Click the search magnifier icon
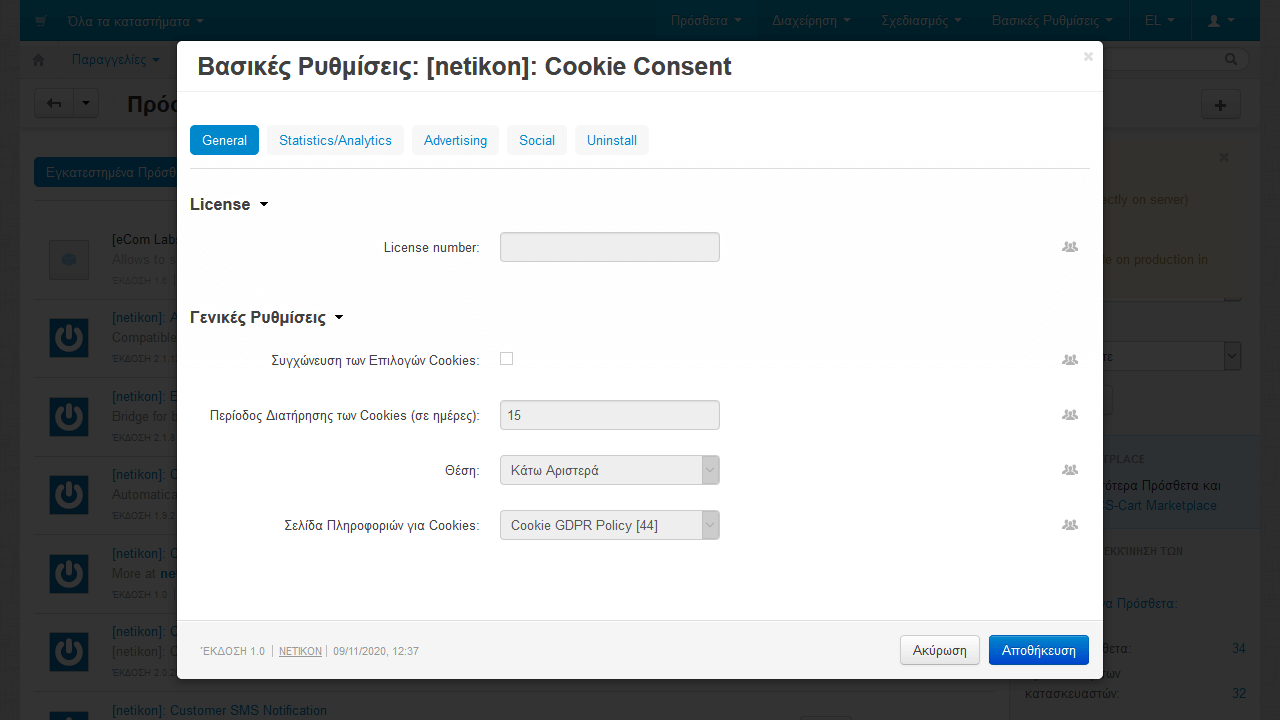This screenshot has width=1280, height=720. pyautogui.click(x=1232, y=60)
